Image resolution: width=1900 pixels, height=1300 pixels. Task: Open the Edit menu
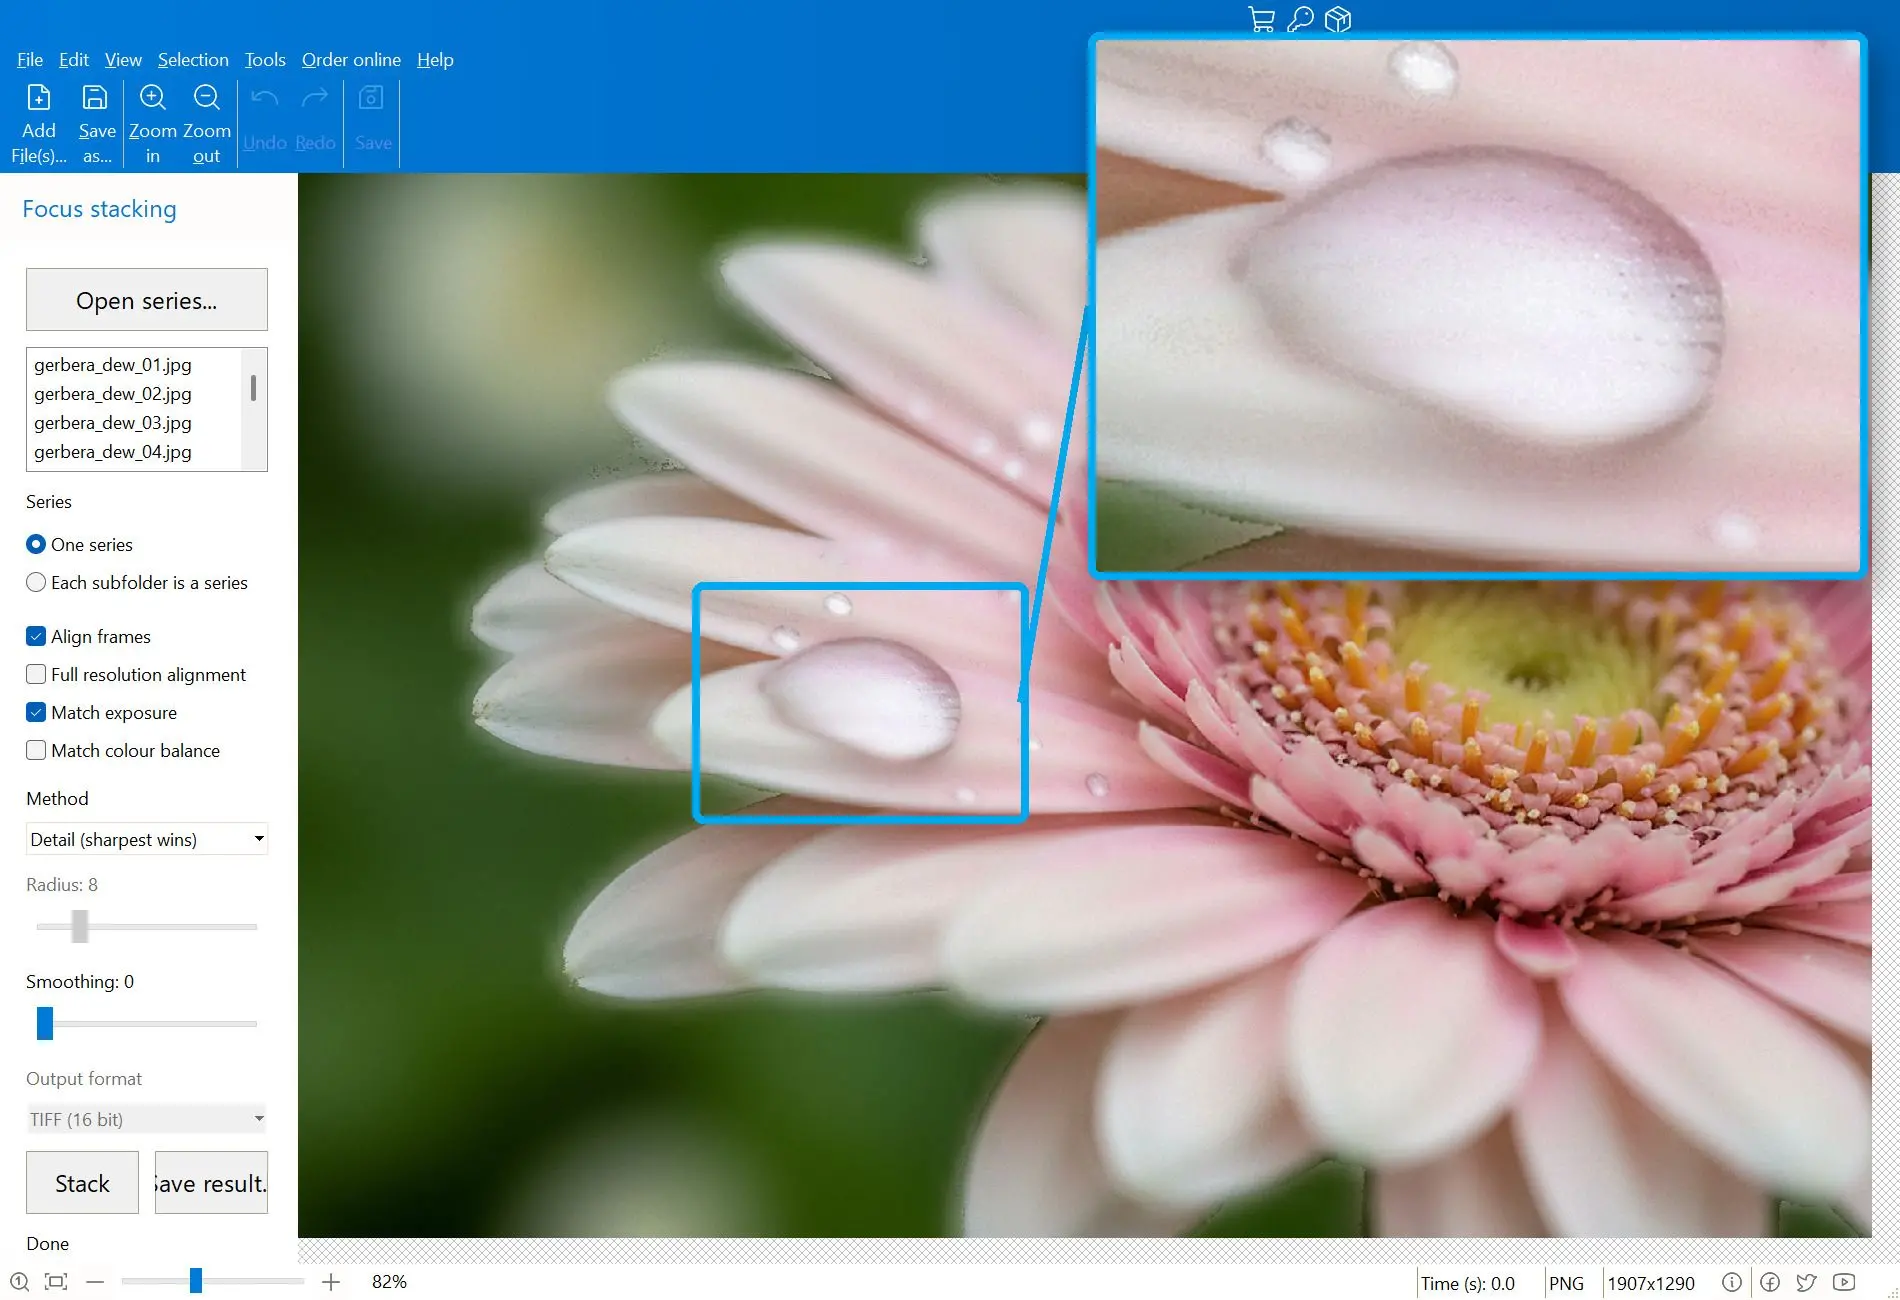click(74, 59)
